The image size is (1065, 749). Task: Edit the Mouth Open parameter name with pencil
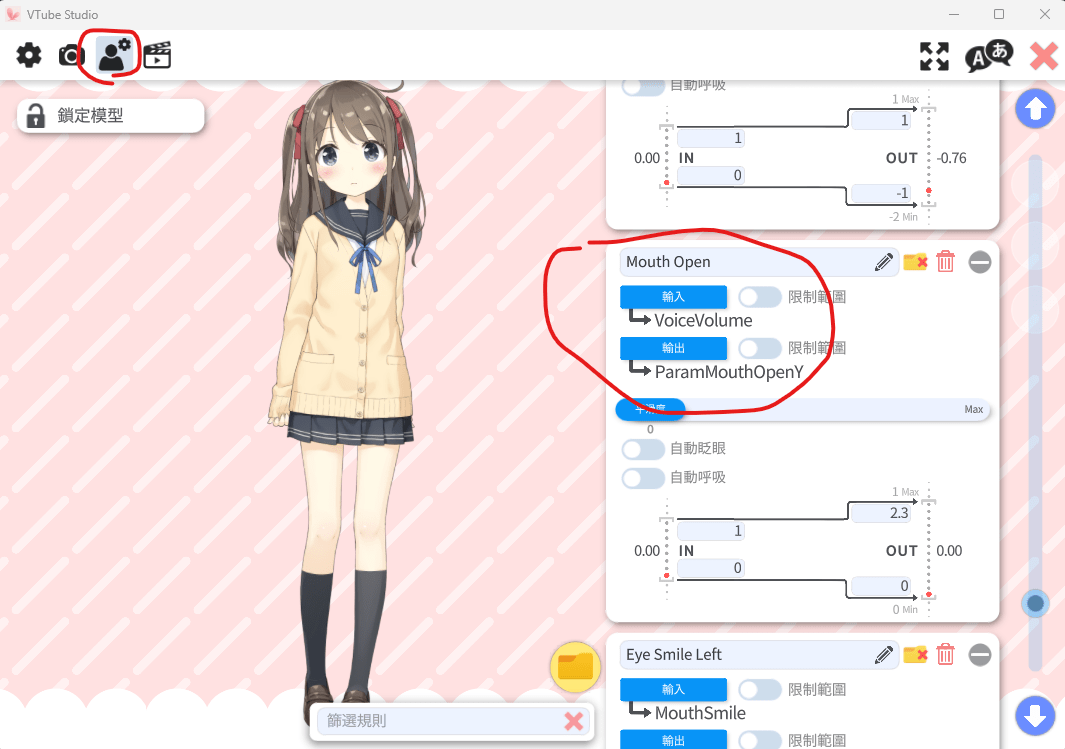point(884,262)
